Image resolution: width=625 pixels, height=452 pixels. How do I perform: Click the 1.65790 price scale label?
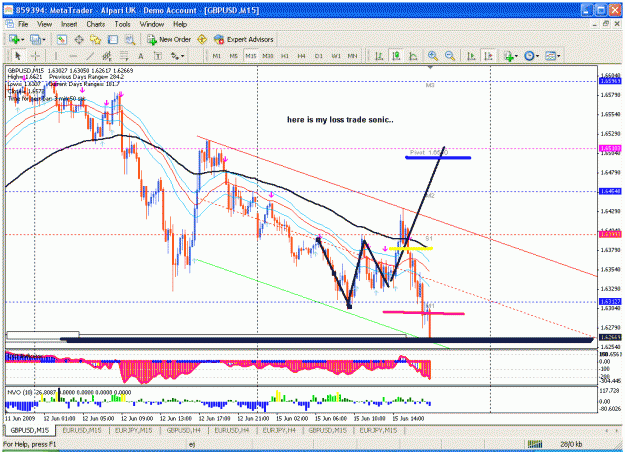pos(610,95)
